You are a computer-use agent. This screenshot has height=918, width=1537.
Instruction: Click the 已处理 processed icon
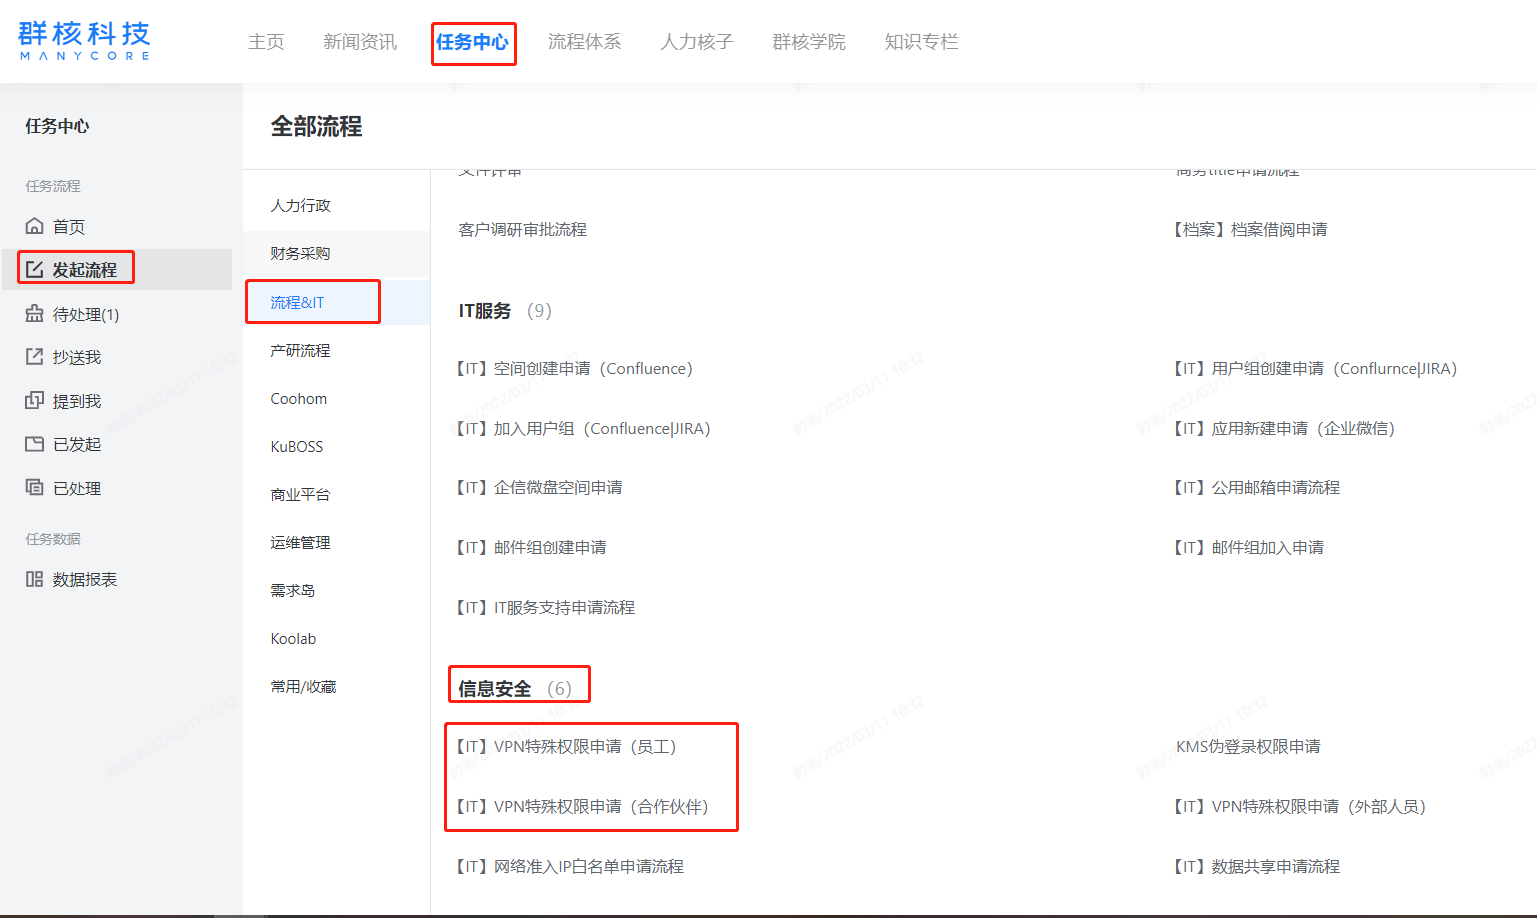[35, 487]
